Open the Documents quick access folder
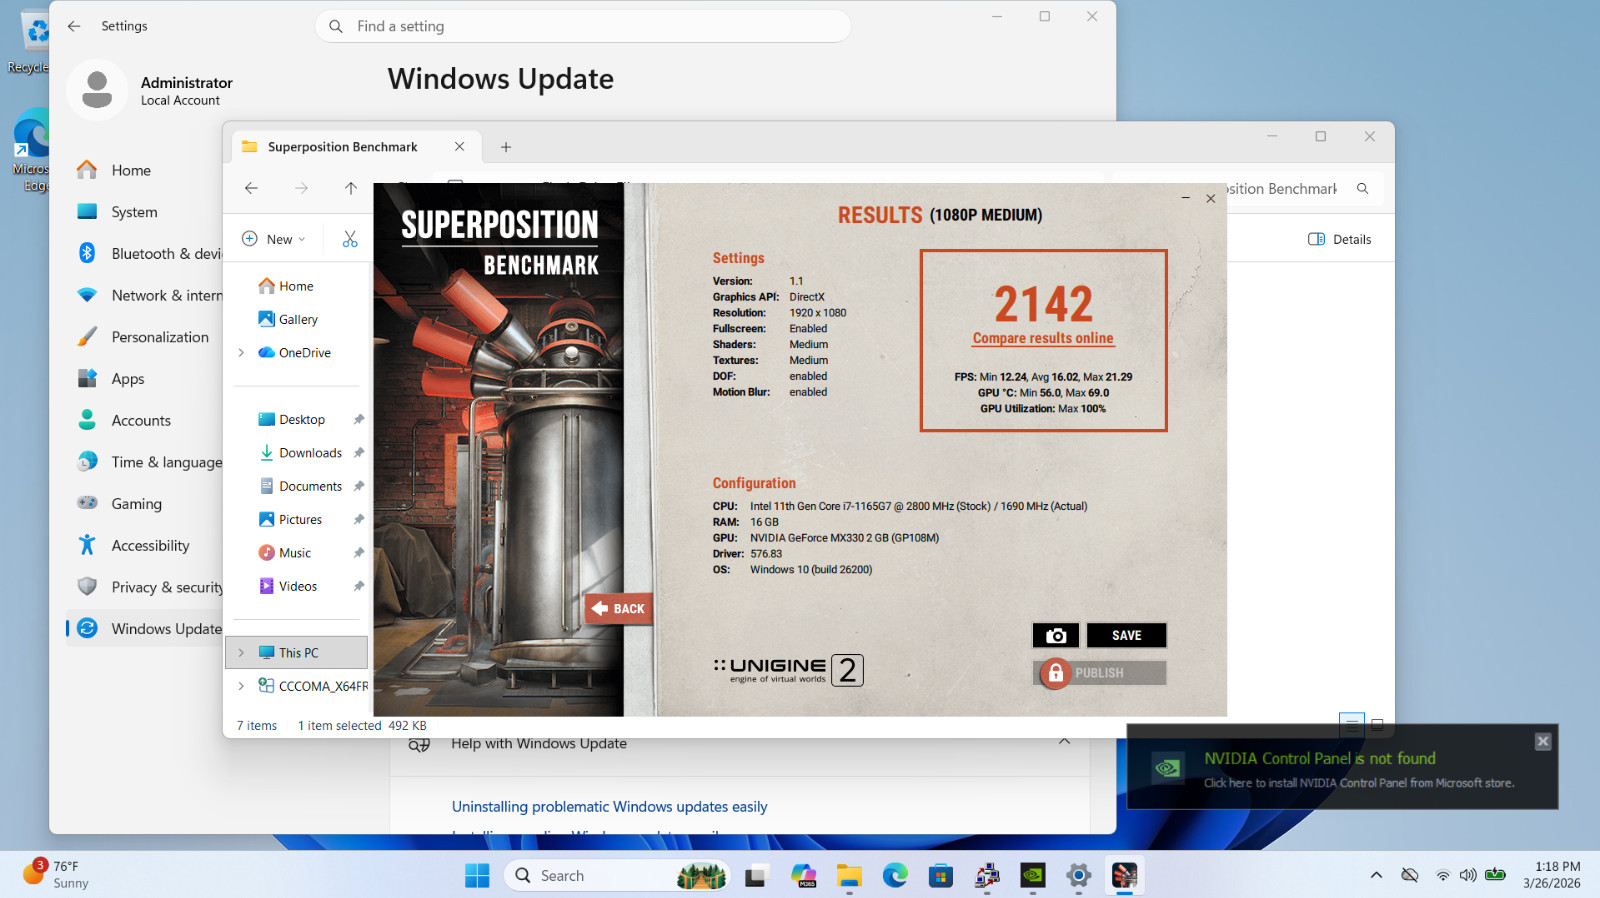1600x898 pixels. point(310,486)
